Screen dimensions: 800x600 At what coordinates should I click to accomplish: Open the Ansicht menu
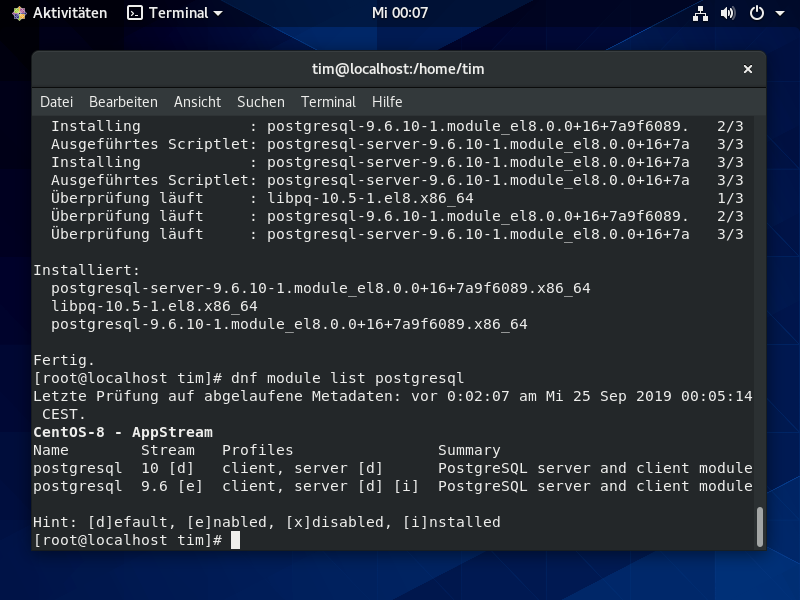point(197,102)
